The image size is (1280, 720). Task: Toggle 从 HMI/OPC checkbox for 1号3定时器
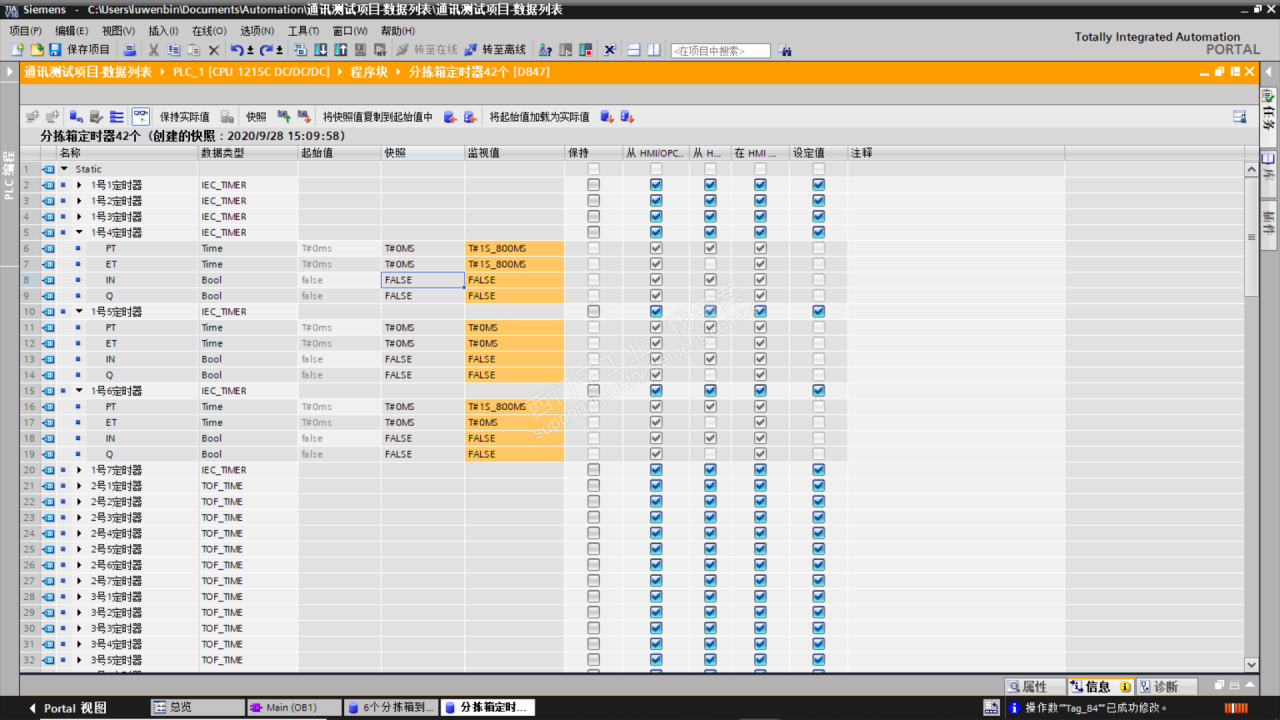pos(656,217)
